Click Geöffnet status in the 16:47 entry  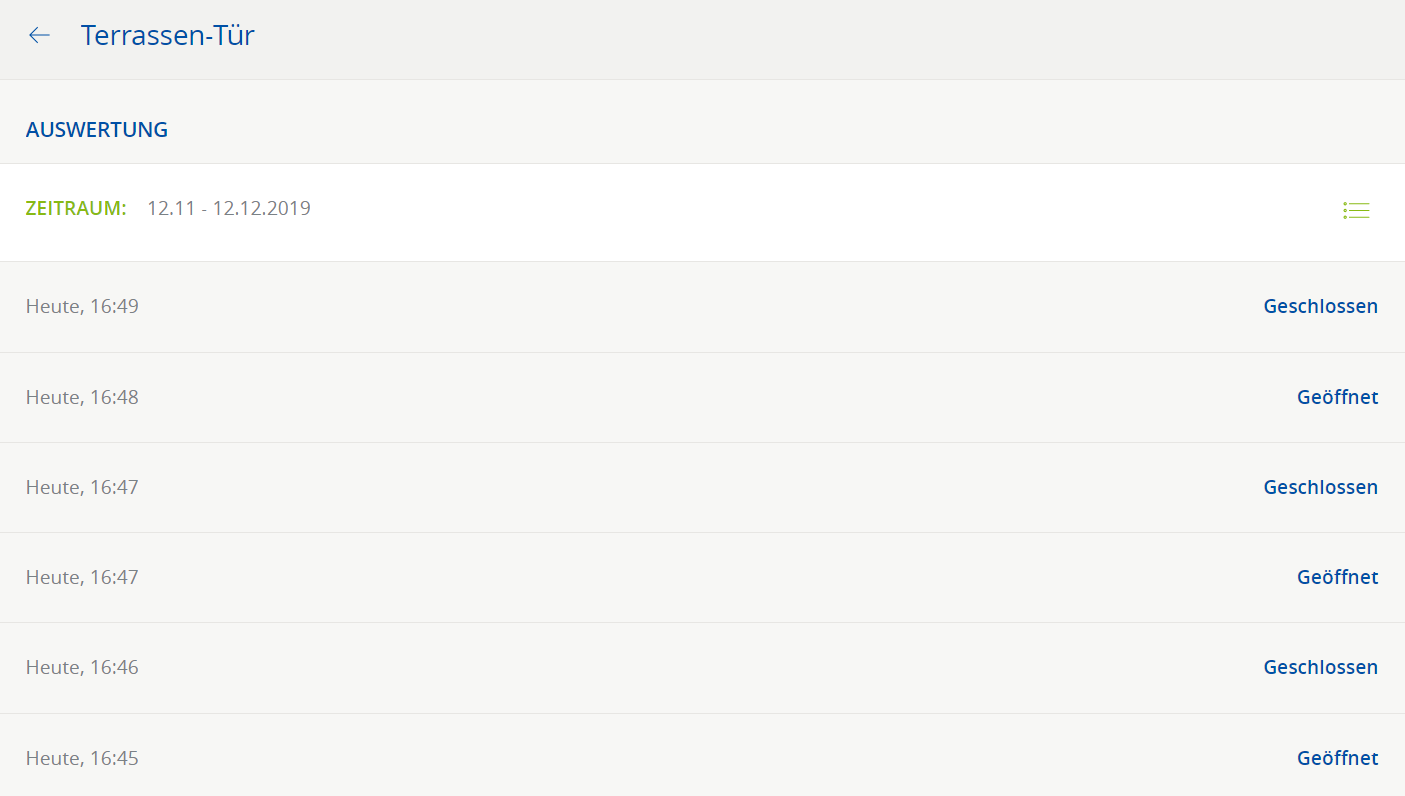[x=1337, y=578]
